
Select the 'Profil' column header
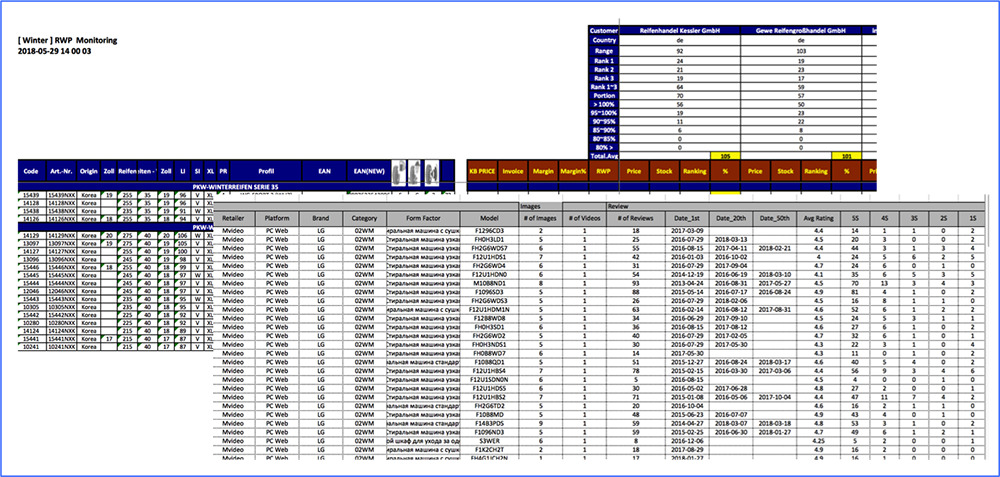pyautogui.click(x=266, y=171)
